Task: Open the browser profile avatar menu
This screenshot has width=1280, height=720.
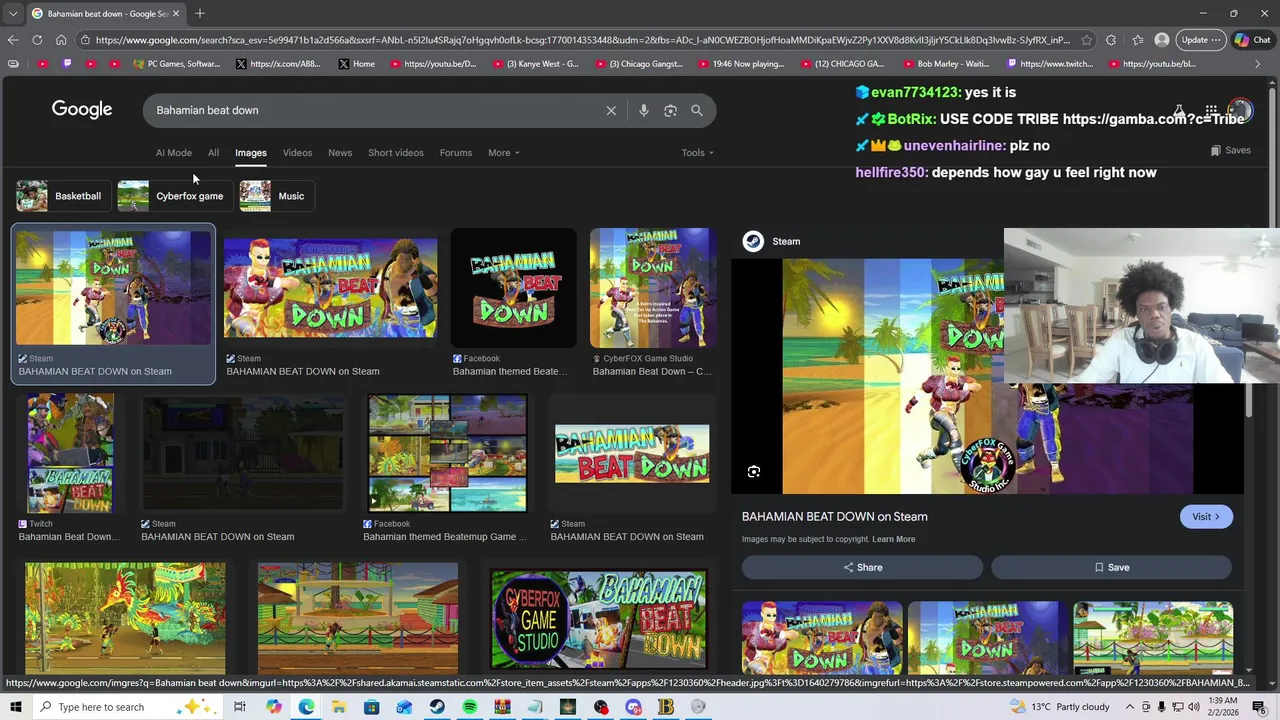Action: (1161, 40)
